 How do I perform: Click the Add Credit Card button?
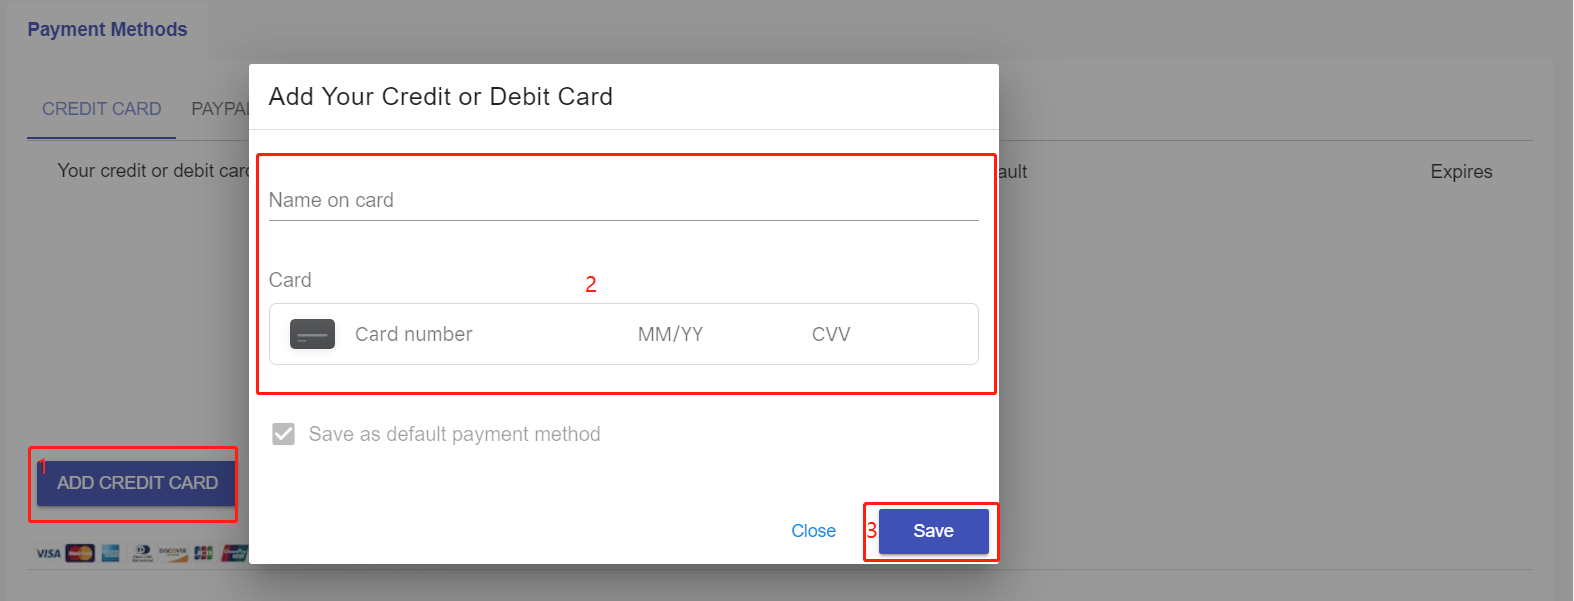(133, 482)
